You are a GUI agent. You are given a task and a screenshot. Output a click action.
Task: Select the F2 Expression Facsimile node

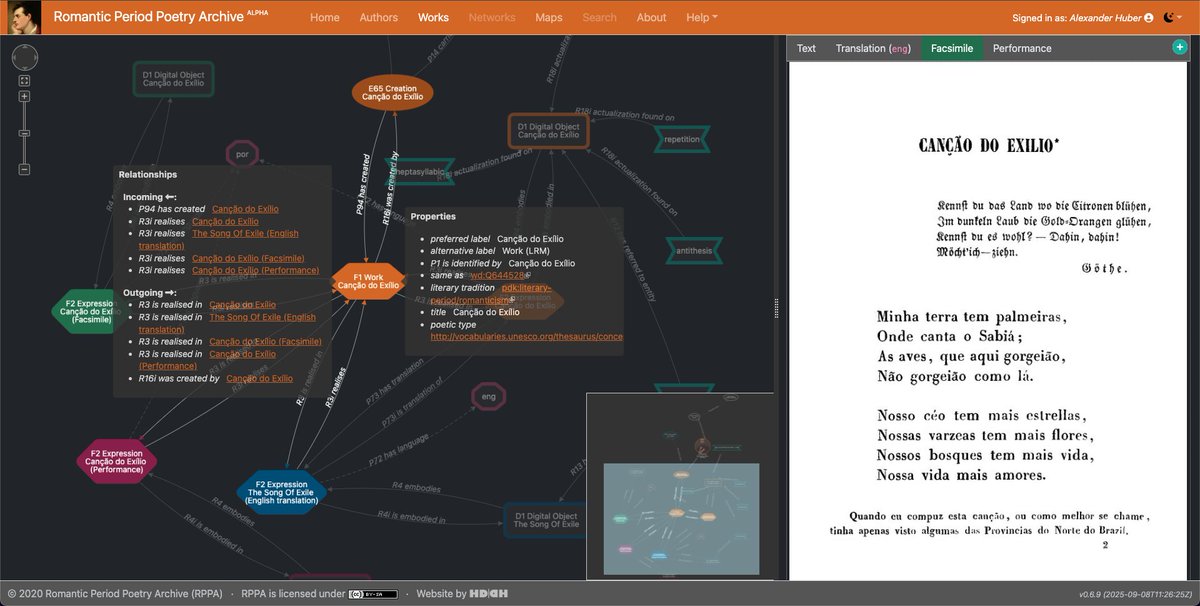click(x=89, y=310)
